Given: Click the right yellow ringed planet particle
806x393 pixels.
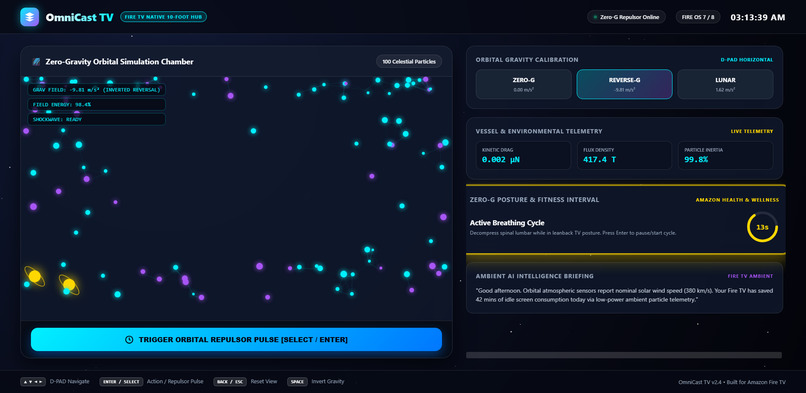Looking at the screenshot, I should click(x=69, y=284).
